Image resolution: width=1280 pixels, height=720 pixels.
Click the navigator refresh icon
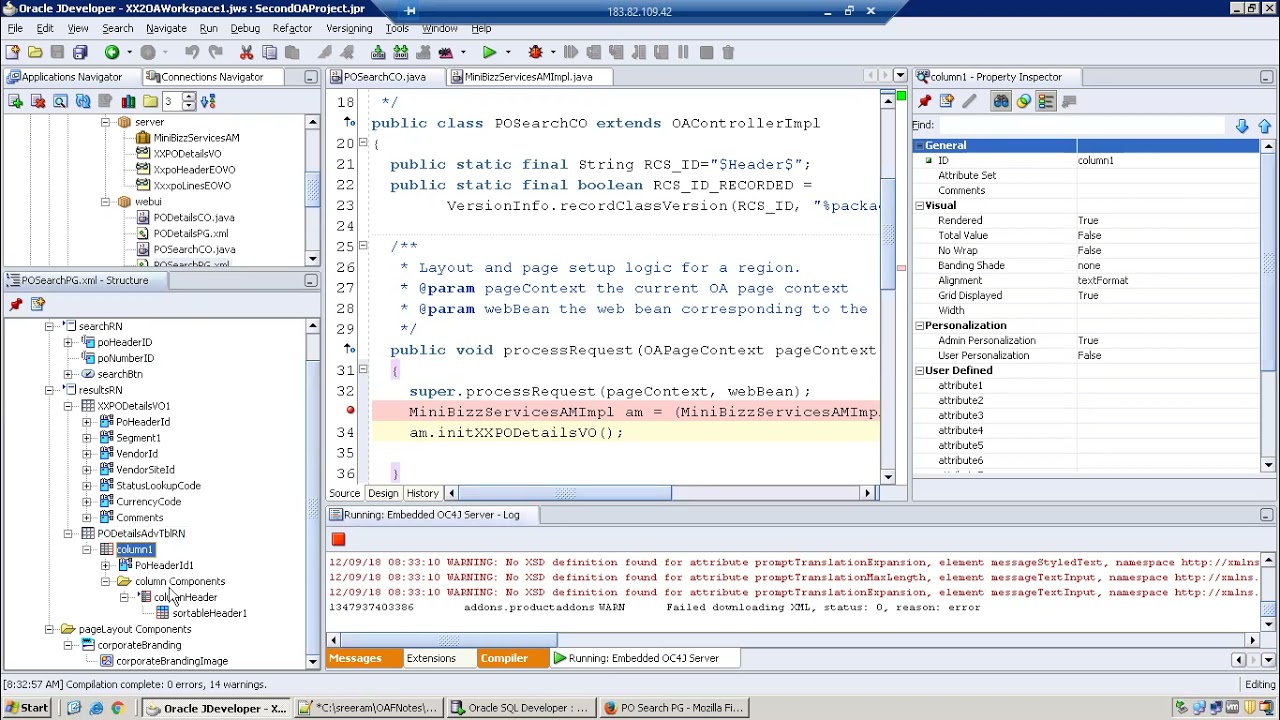(83, 101)
